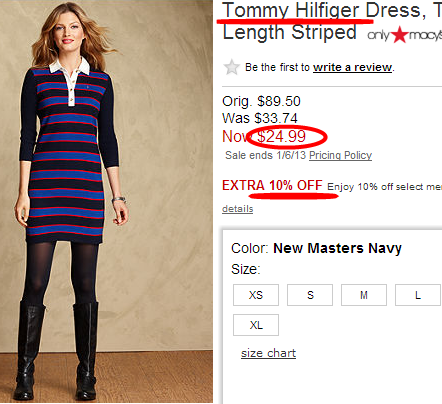The image size is (442, 404).
Task: Click the EXTRA 10% OFF promotion text
Action: (272, 185)
